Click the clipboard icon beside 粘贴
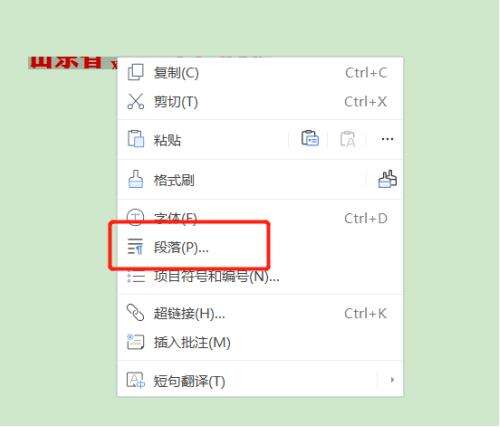 [x=136, y=139]
